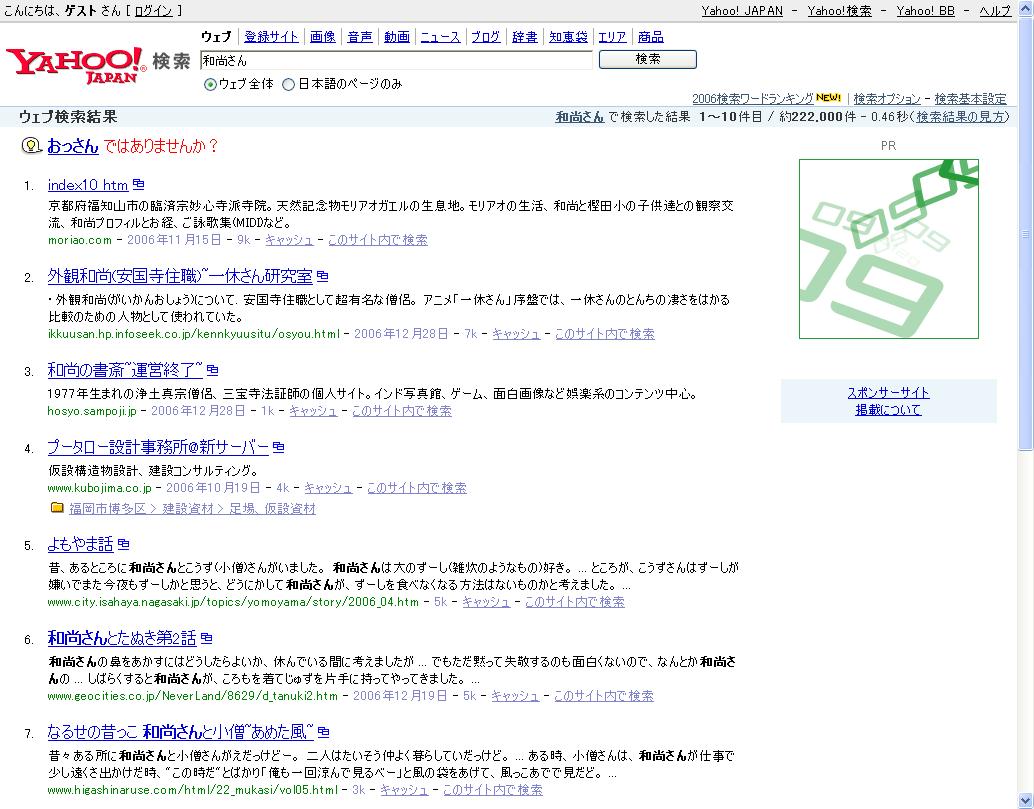Open new-window icon beside プータロー設計事務所 result
Image resolution: width=1034 pixels, height=809 pixels.
(x=278, y=447)
